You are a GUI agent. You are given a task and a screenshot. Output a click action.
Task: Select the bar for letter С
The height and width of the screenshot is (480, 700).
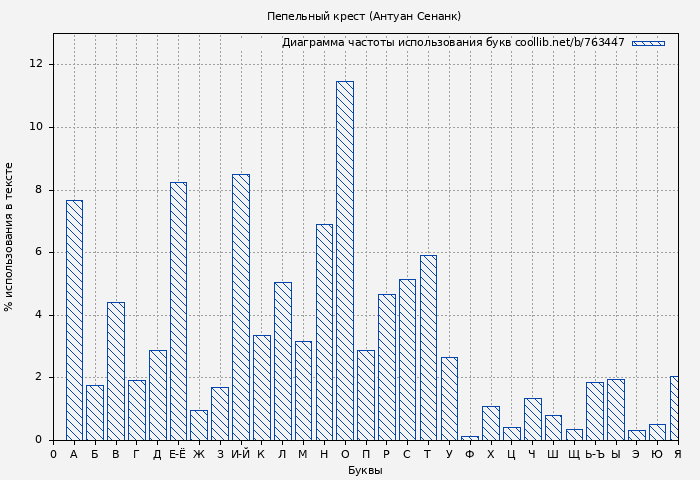click(407, 359)
